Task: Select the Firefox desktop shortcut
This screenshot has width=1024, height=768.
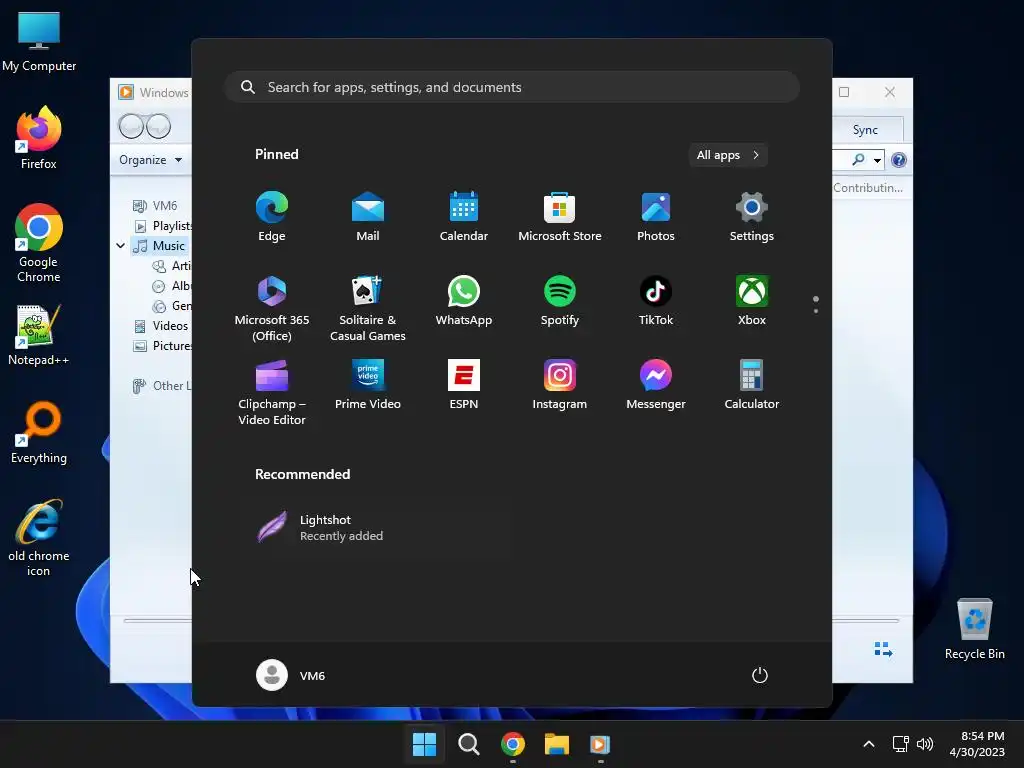Action: pos(39,138)
